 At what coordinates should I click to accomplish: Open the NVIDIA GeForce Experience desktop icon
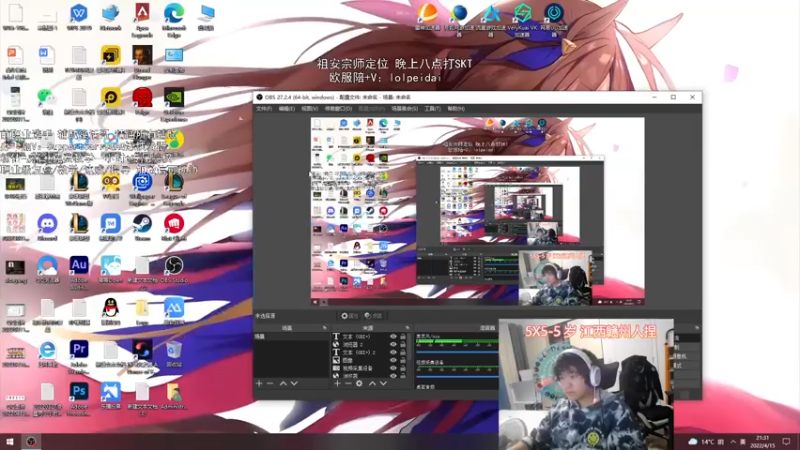[x=174, y=104]
